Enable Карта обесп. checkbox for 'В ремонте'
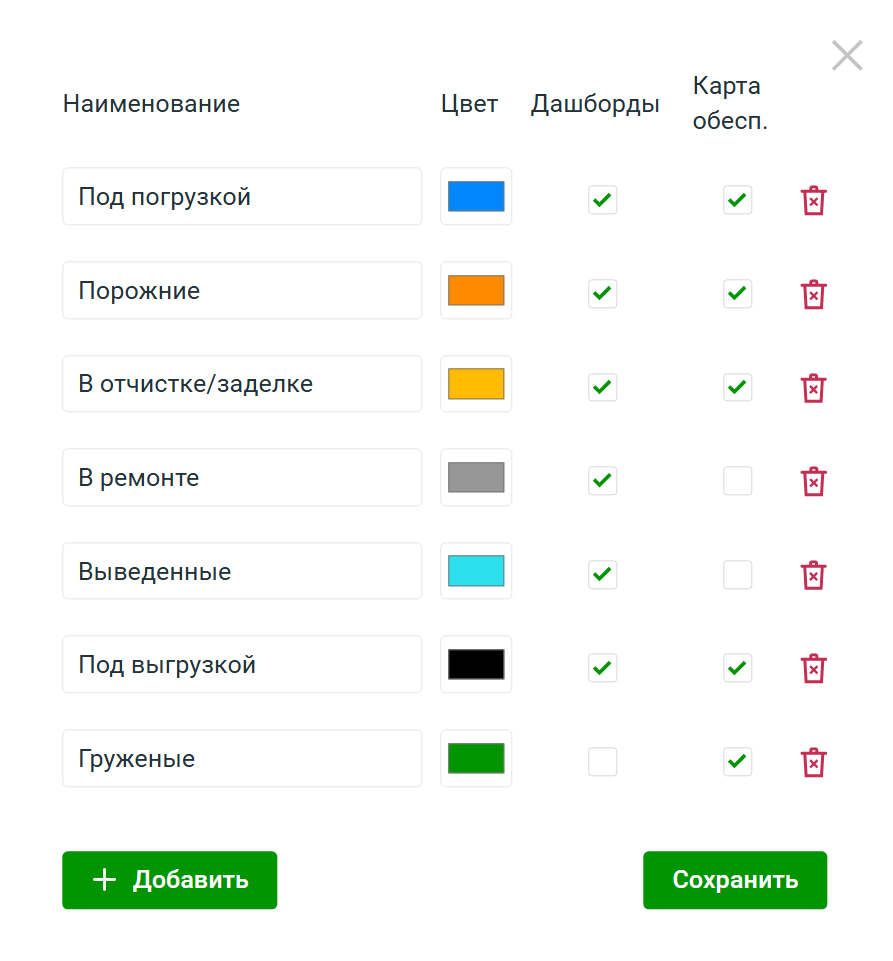The height and width of the screenshot is (961, 893). coord(738,481)
